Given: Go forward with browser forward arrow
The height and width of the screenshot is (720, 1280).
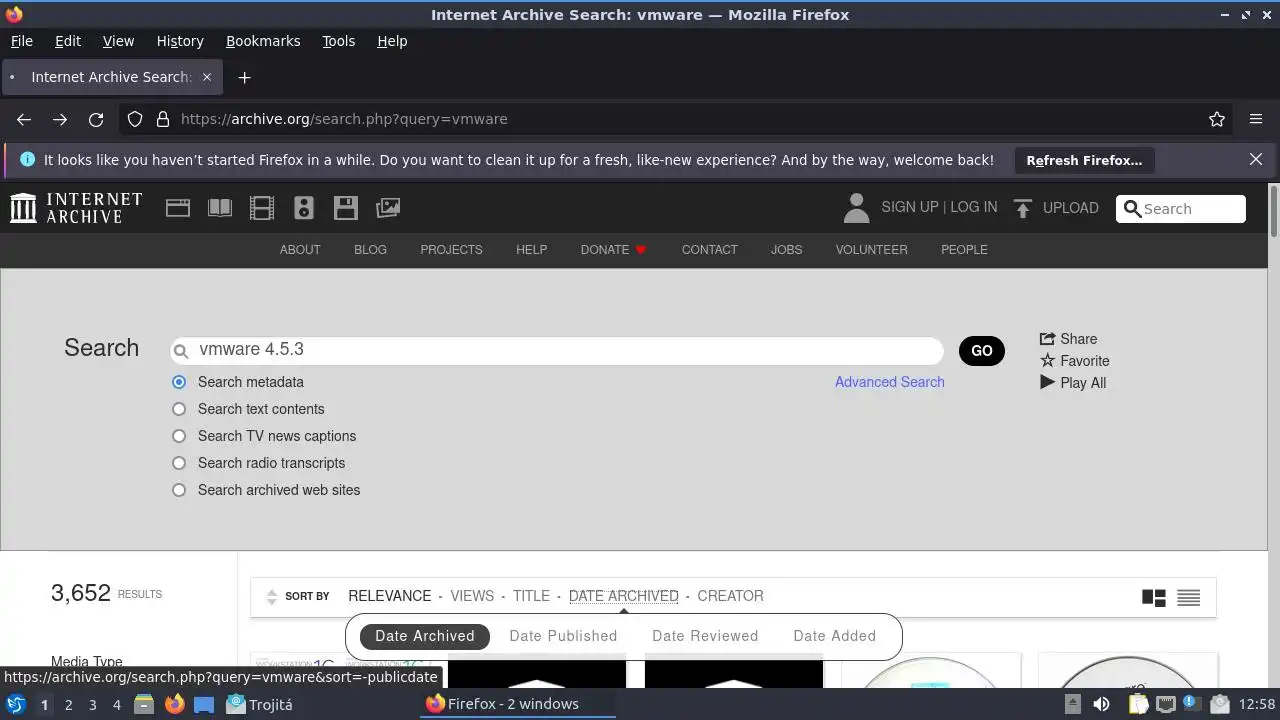Looking at the screenshot, I should (60, 119).
